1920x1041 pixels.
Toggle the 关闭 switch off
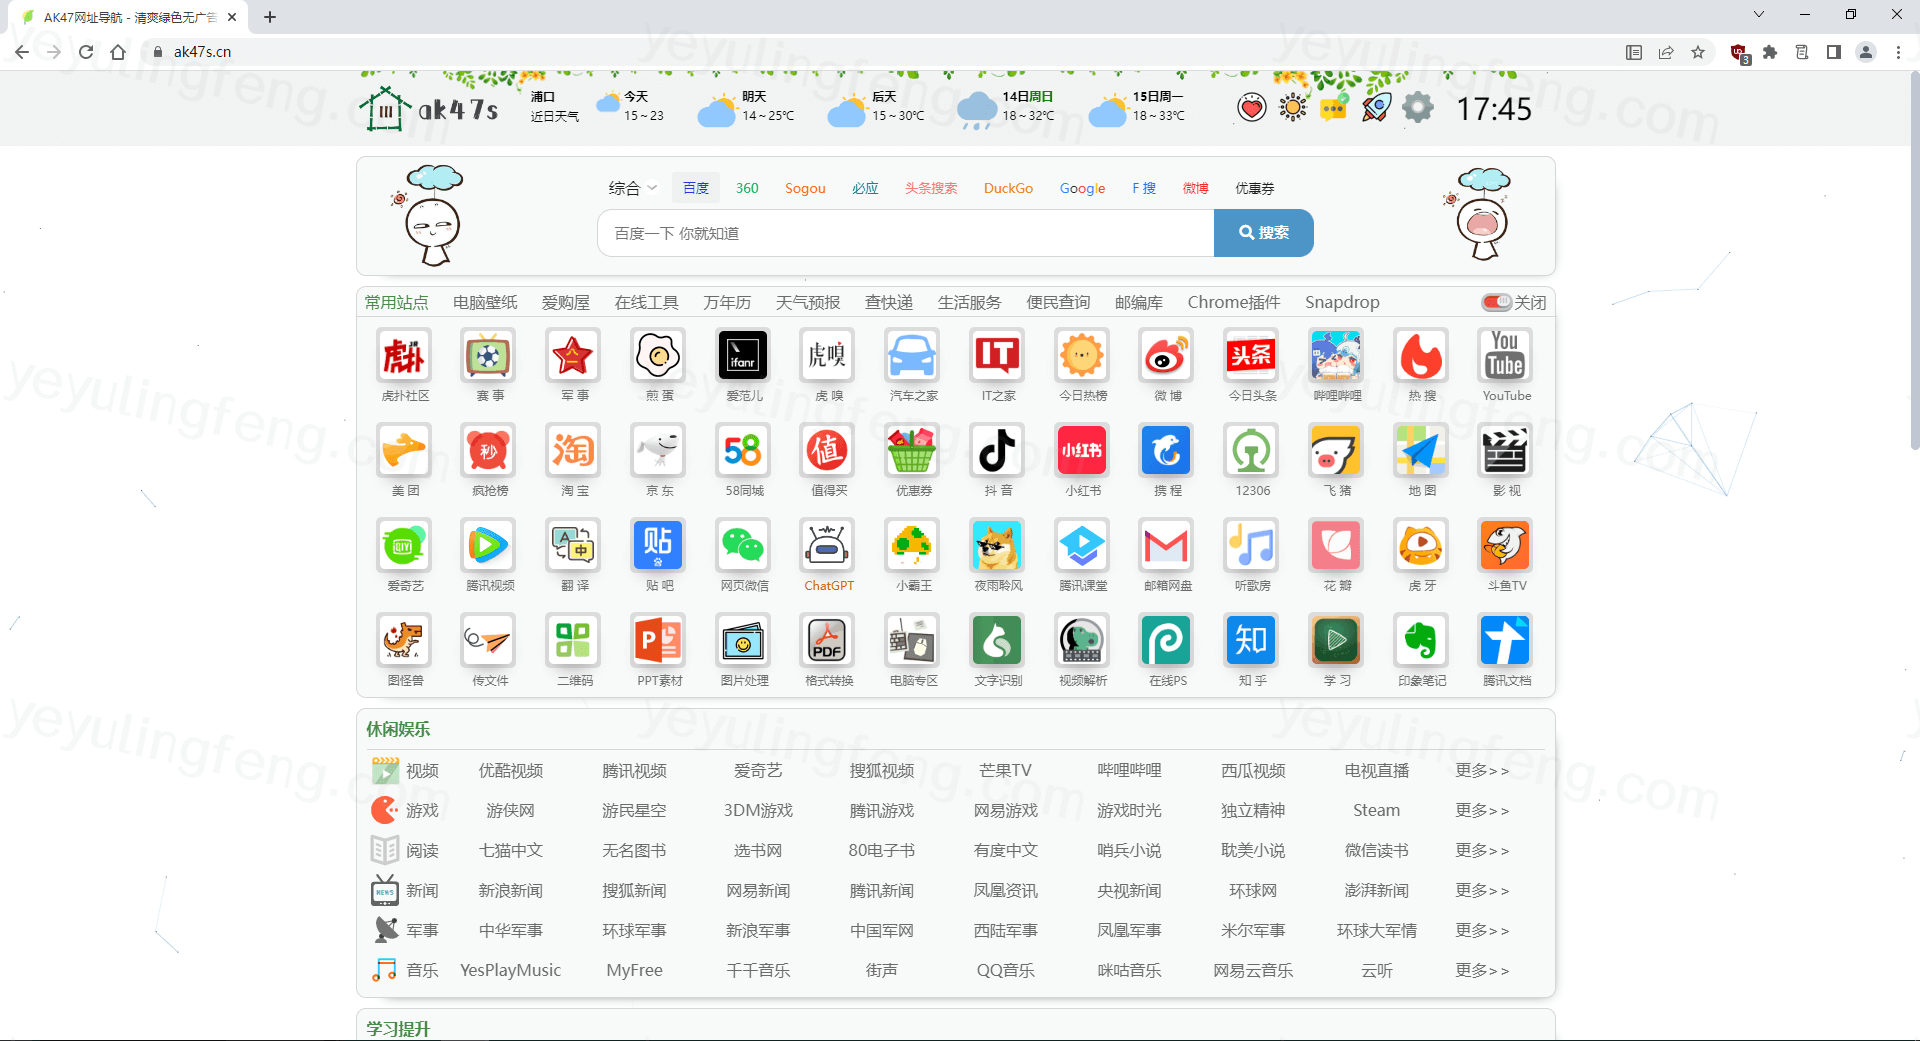pos(1496,302)
